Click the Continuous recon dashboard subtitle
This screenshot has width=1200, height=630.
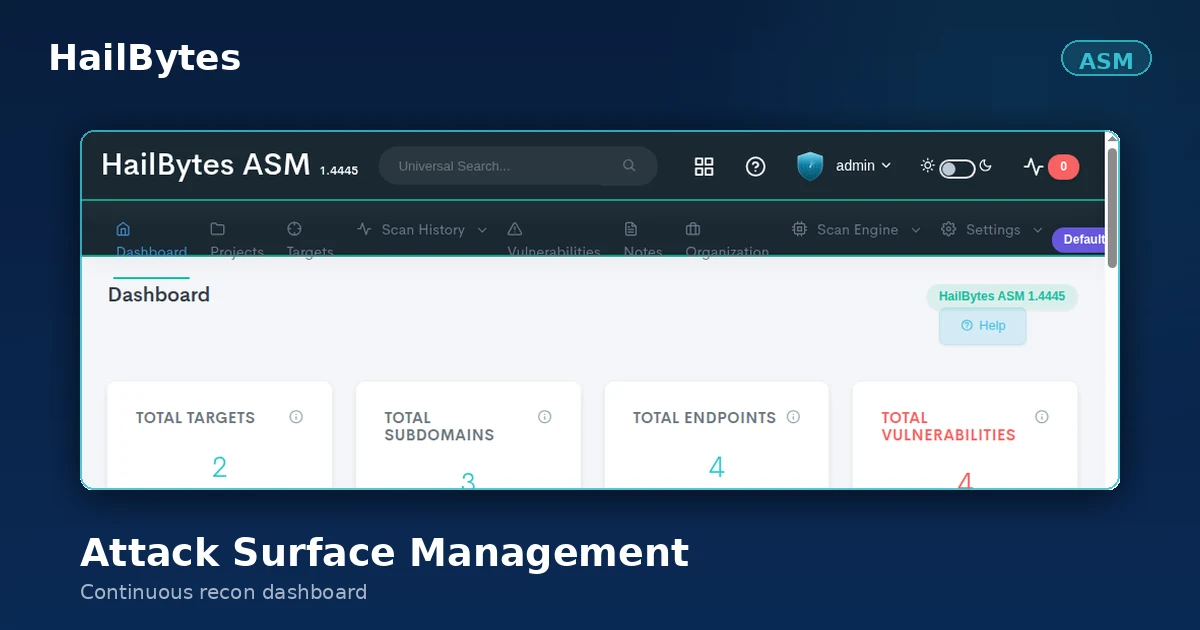[x=224, y=592]
